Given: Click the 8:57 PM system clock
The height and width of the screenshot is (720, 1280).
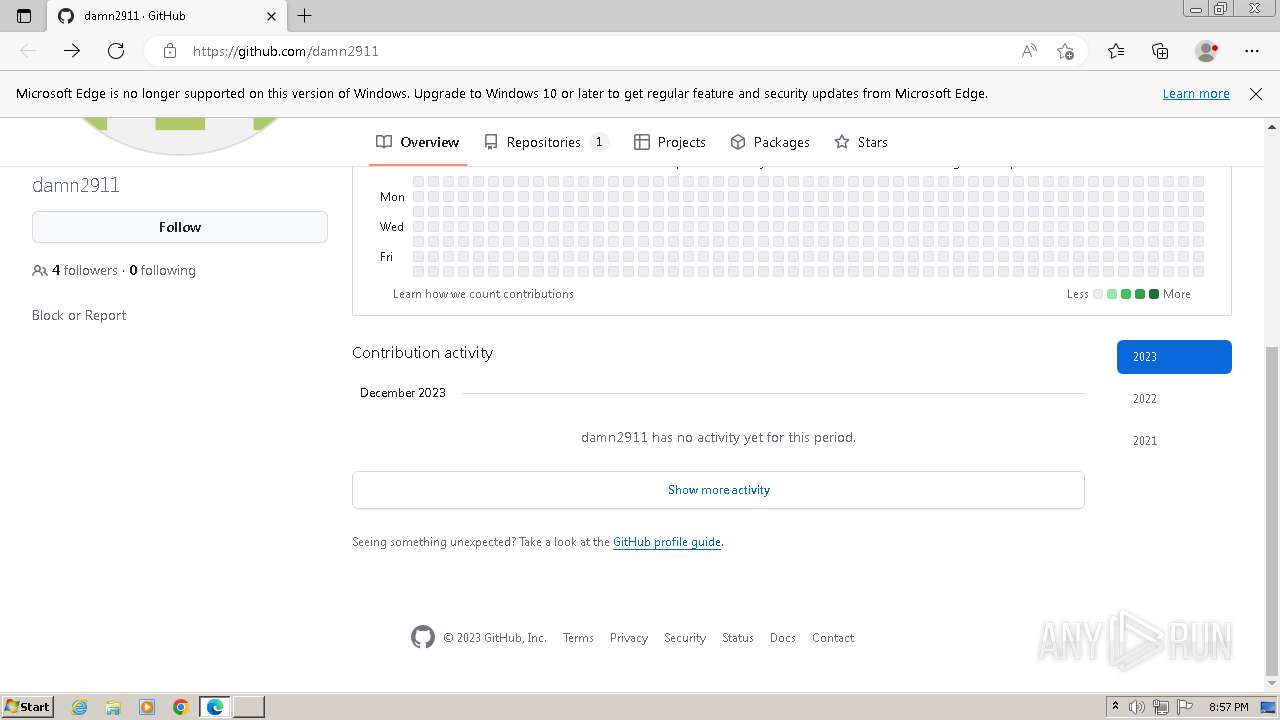Looking at the screenshot, I should [x=1228, y=707].
